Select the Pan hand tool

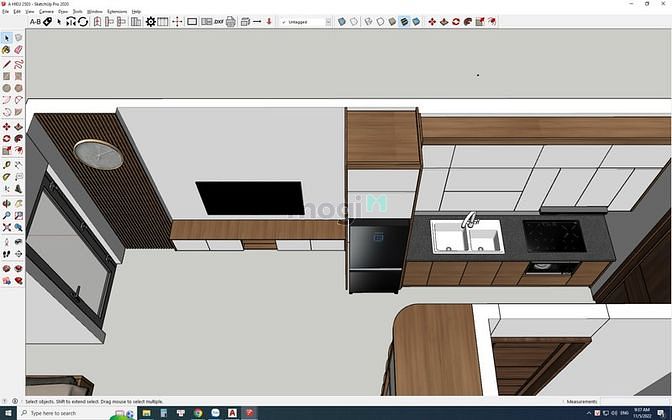click(x=18, y=204)
